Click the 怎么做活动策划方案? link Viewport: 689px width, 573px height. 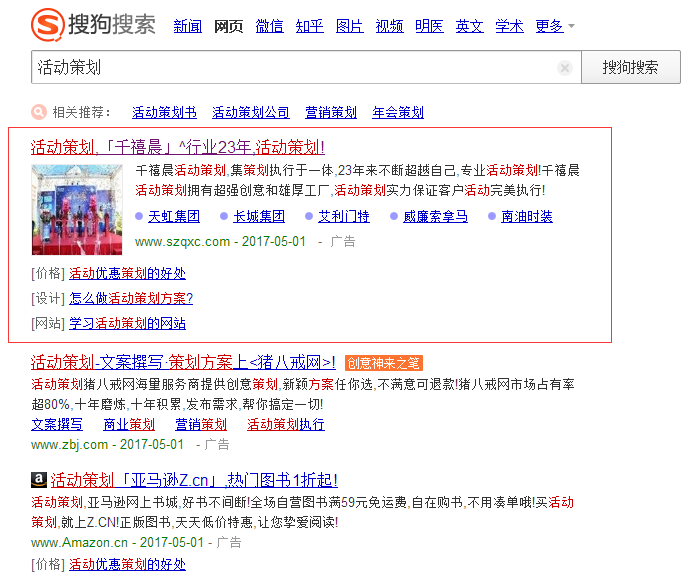(x=131, y=298)
